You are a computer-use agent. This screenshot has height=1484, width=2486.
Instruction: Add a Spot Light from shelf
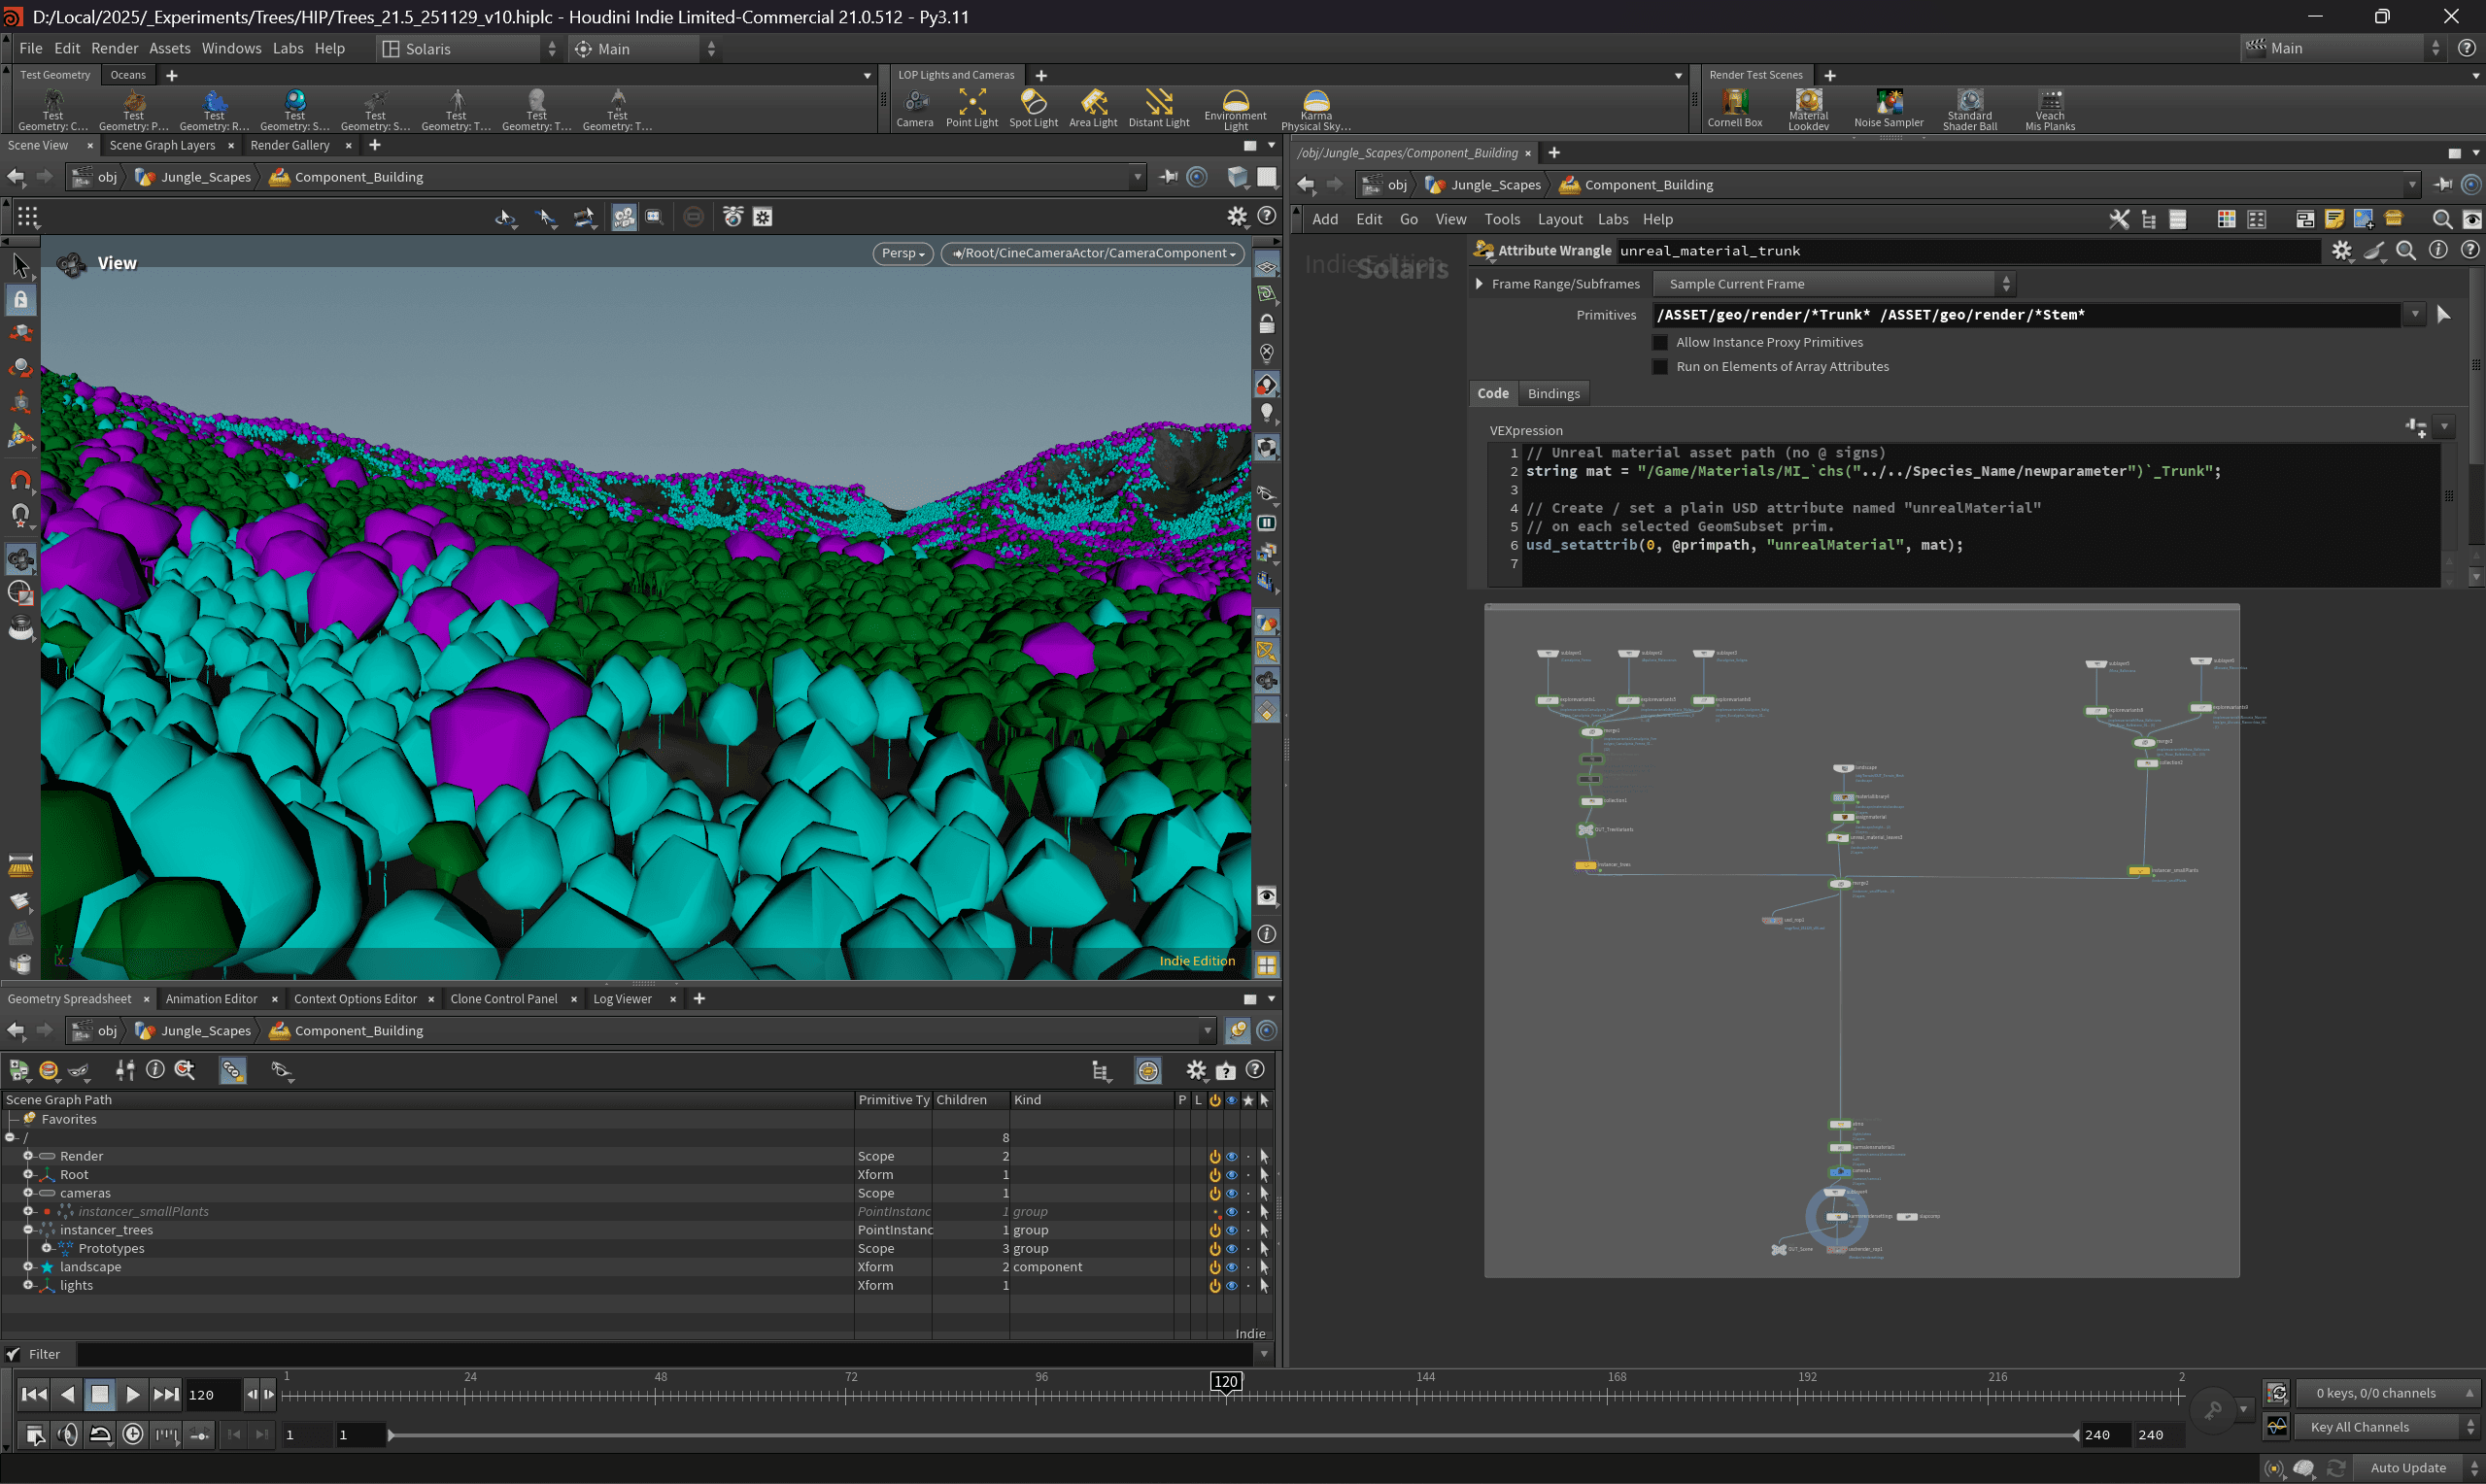1033,107
